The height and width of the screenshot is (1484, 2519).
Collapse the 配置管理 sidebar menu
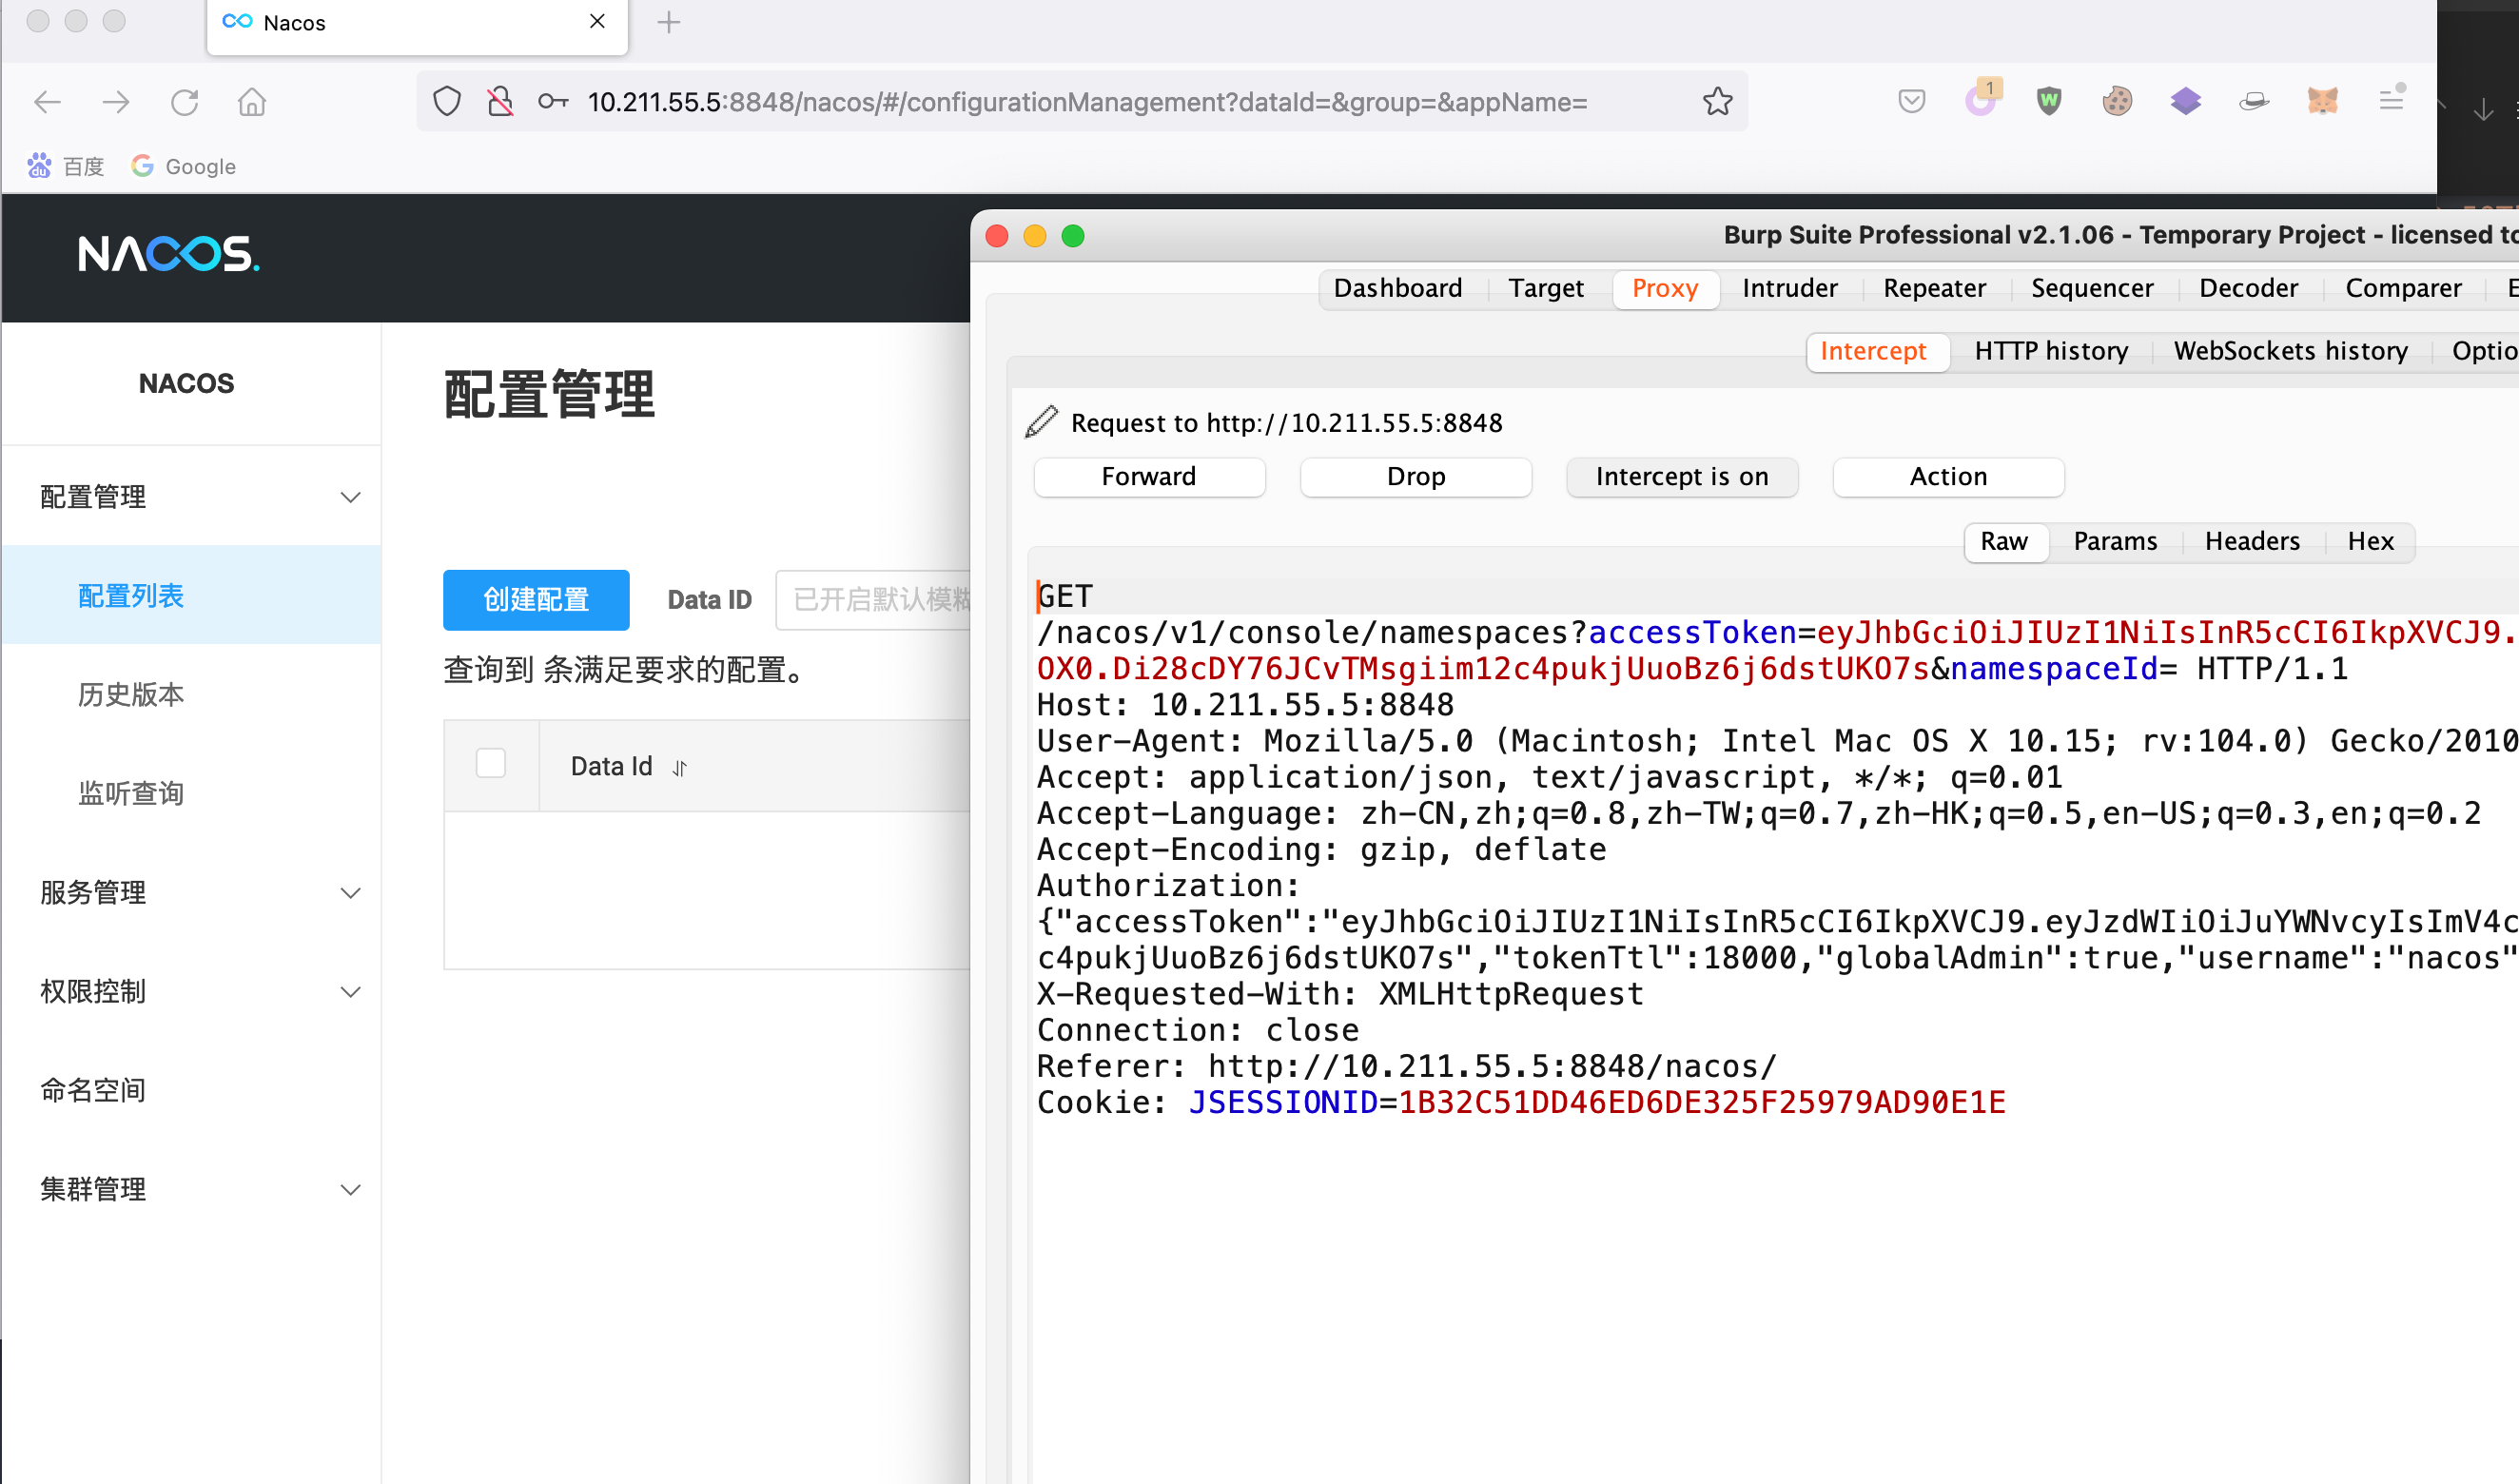point(191,497)
